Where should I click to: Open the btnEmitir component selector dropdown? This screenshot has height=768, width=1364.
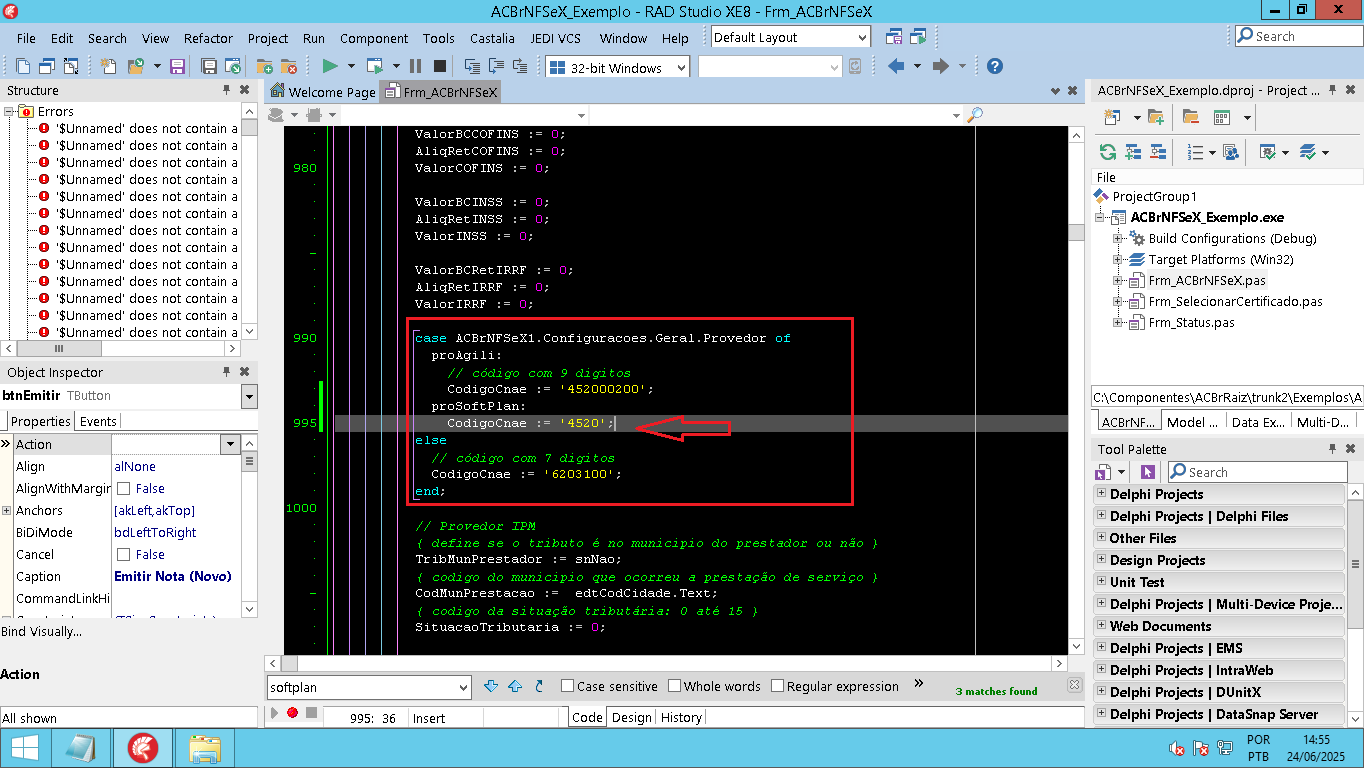coord(249,397)
